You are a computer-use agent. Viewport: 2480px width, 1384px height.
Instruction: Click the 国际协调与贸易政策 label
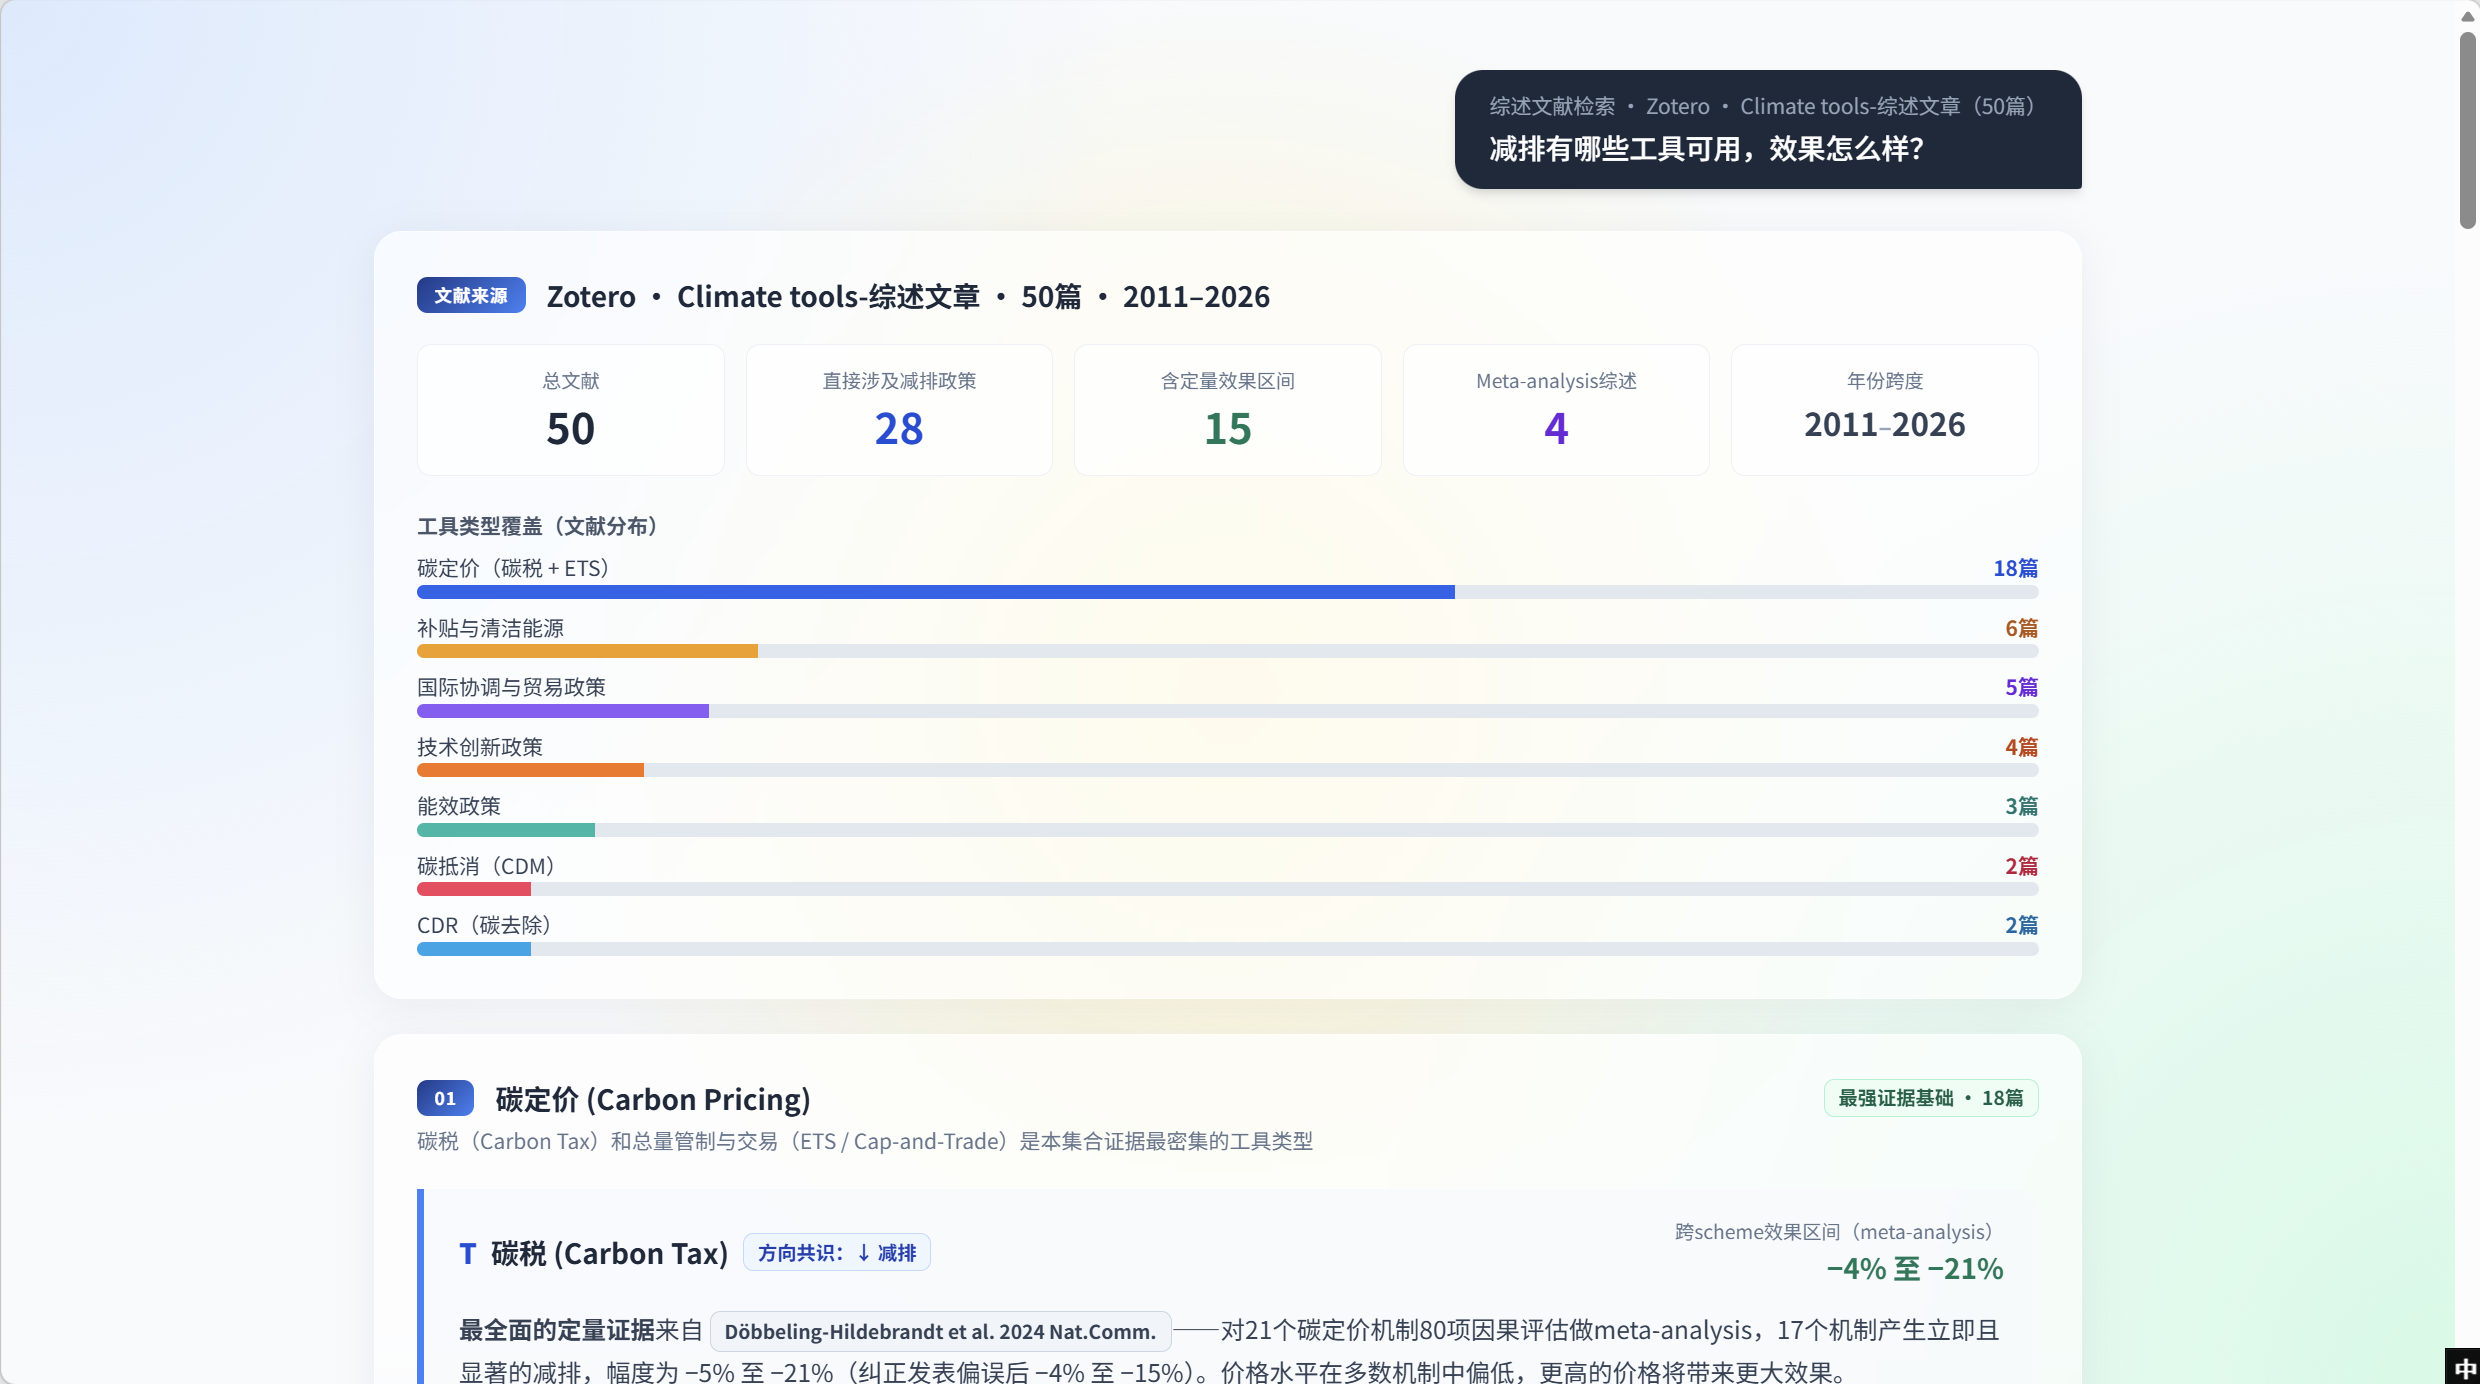point(511,687)
